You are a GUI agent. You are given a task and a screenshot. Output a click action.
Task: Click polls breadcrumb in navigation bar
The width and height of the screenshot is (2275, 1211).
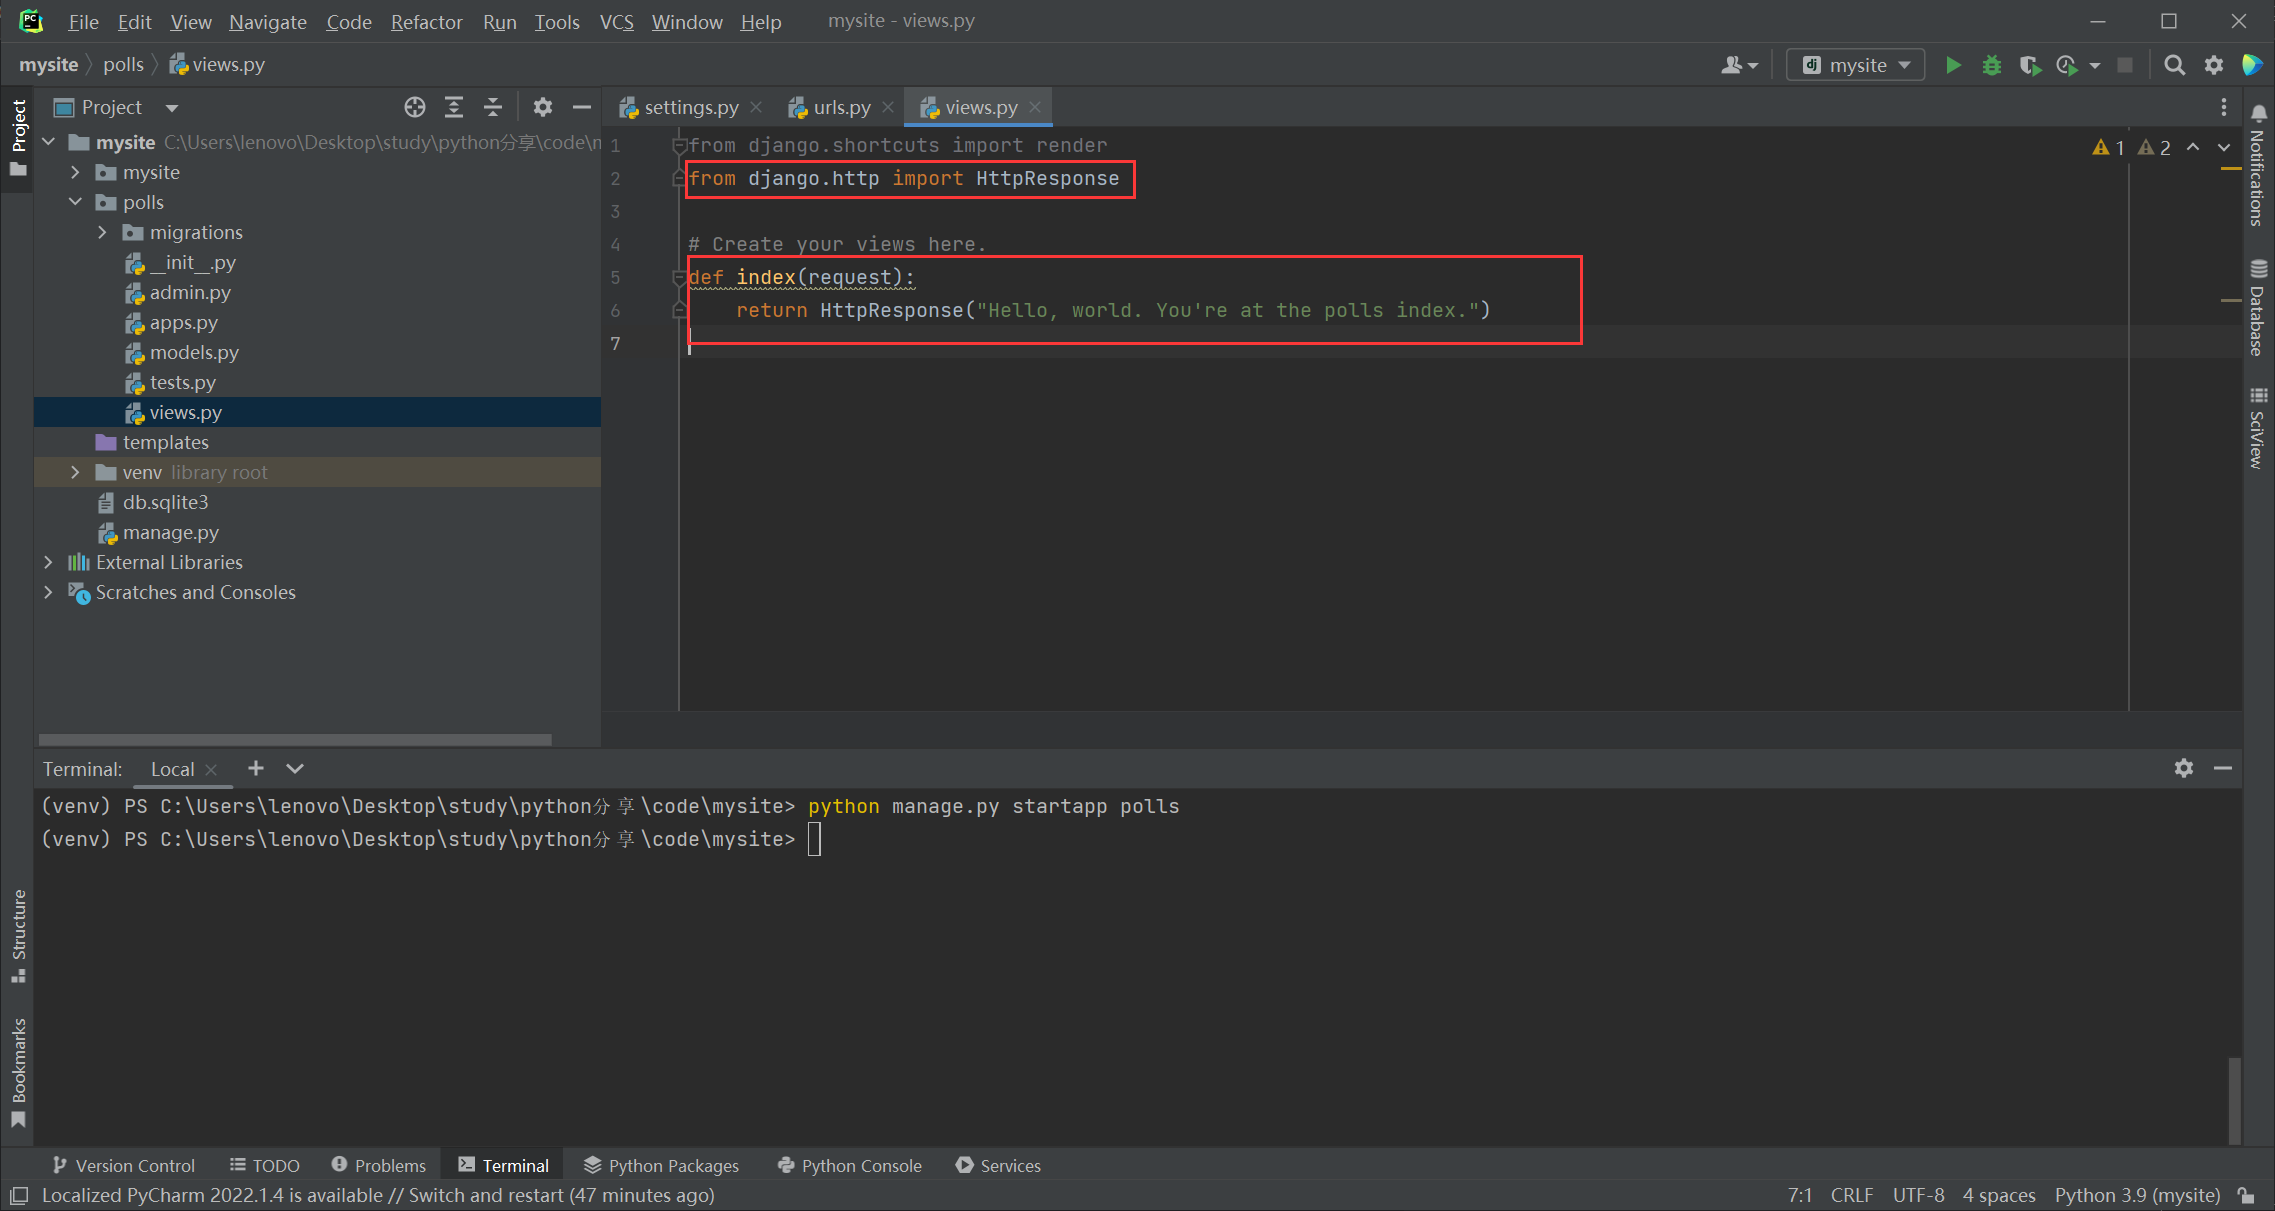pyautogui.click(x=123, y=65)
